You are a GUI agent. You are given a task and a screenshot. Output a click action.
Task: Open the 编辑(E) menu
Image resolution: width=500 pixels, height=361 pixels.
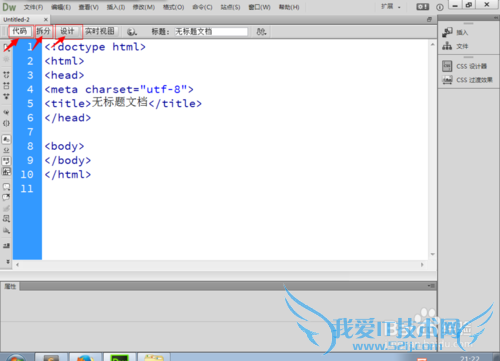point(61,7)
